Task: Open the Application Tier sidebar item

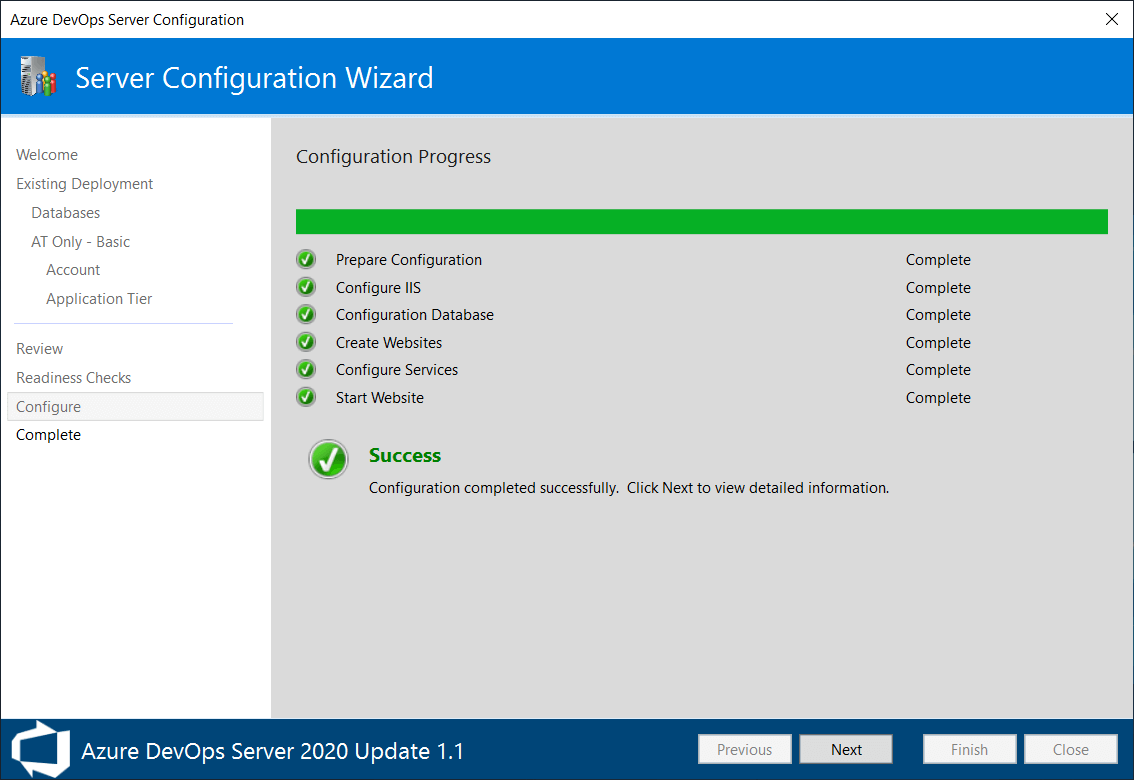Action: coord(99,299)
